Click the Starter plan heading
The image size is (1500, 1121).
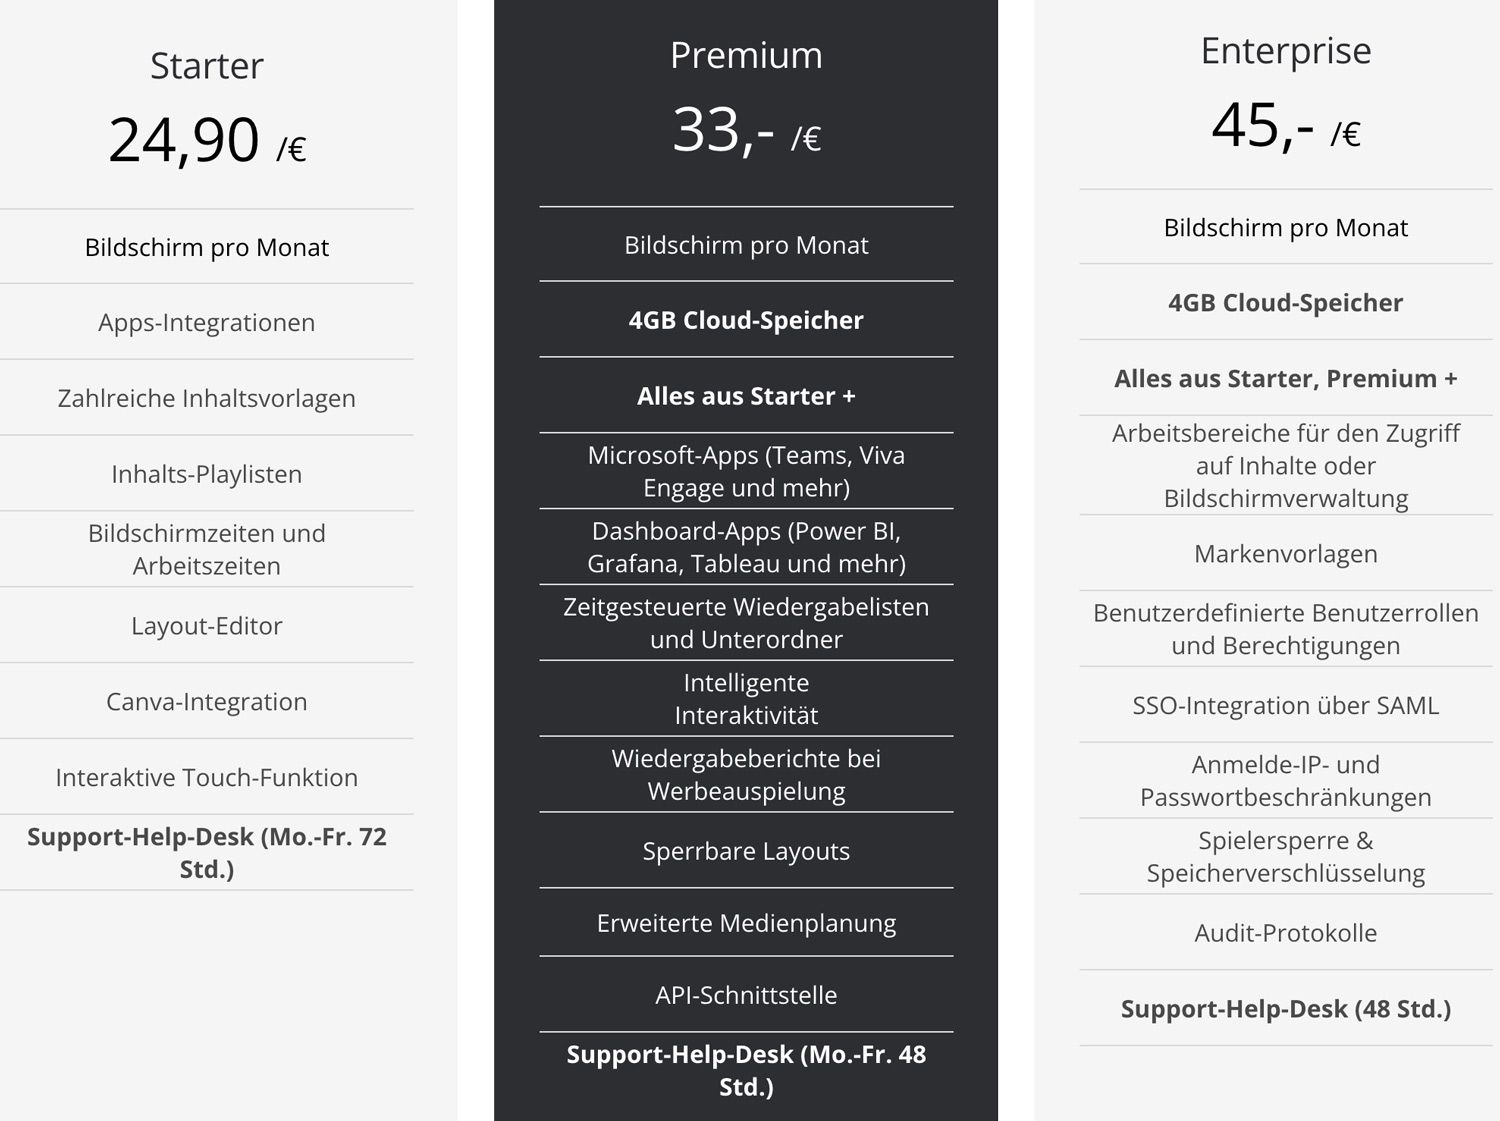pyautogui.click(x=206, y=66)
